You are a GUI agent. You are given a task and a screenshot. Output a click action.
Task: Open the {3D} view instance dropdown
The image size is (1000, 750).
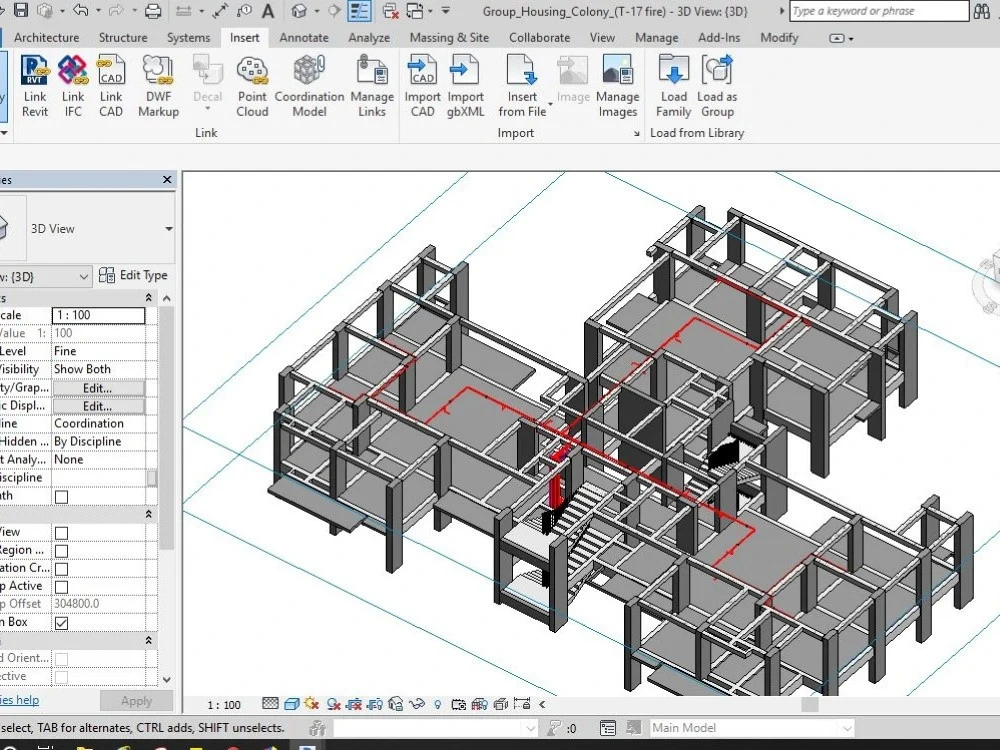pos(83,277)
